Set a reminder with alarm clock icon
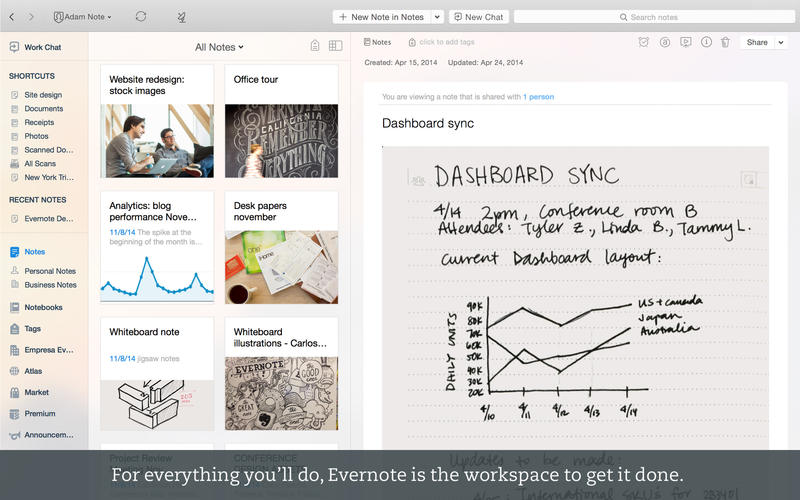This screenshot has height=500, width=800. click(643, 42)
